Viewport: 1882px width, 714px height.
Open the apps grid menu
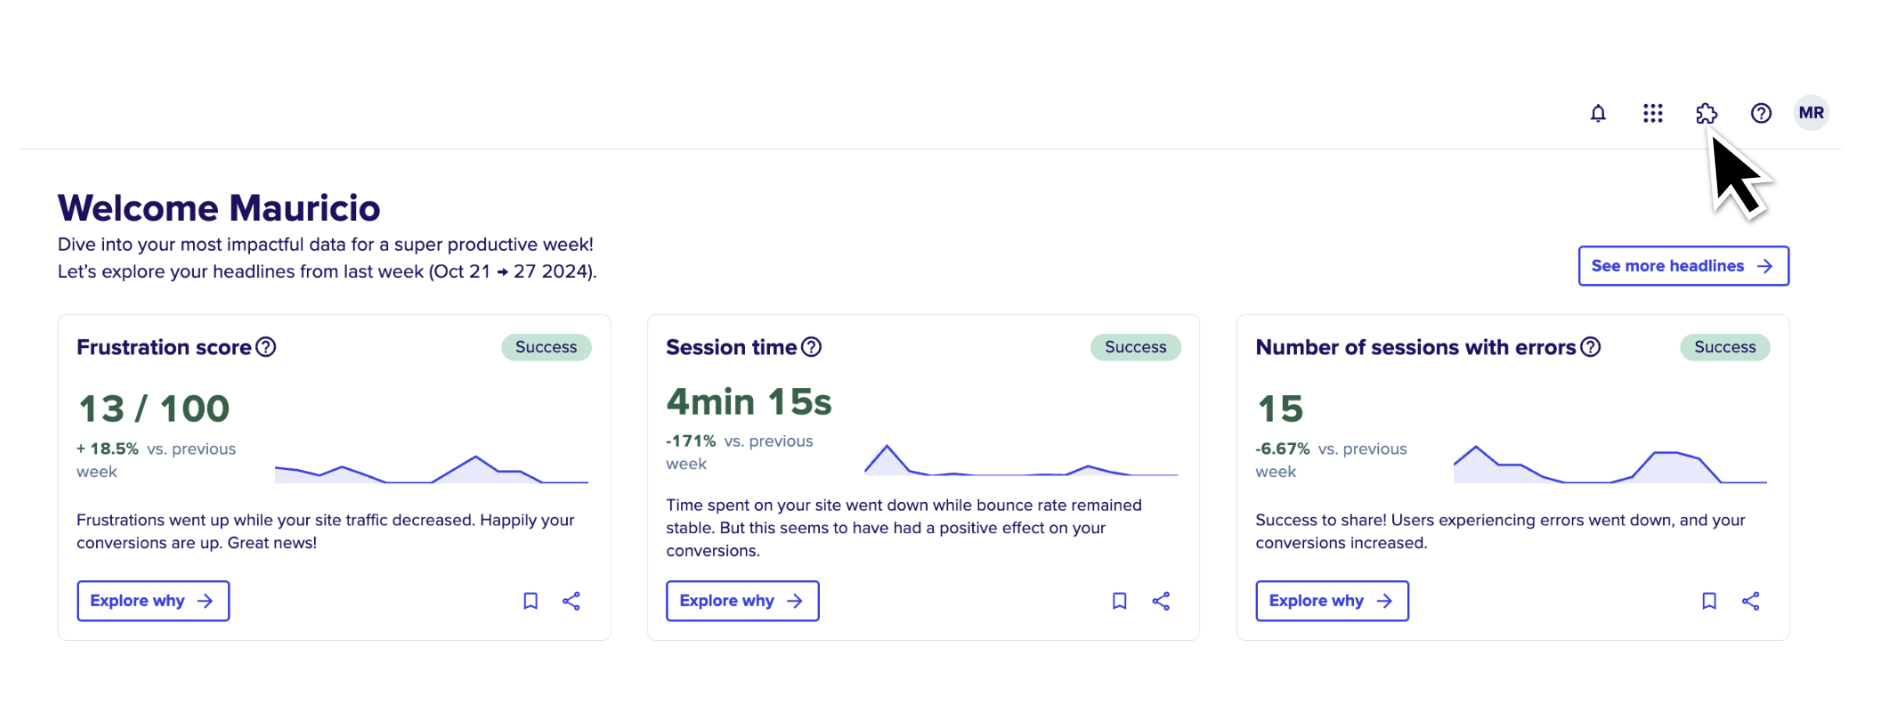(x=1653, y=113)
